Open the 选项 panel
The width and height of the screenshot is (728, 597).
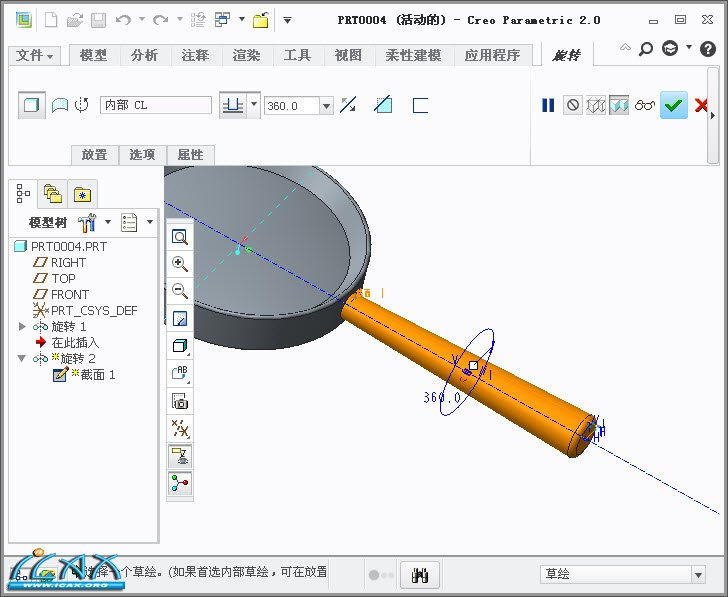click(x=143, y=155)
